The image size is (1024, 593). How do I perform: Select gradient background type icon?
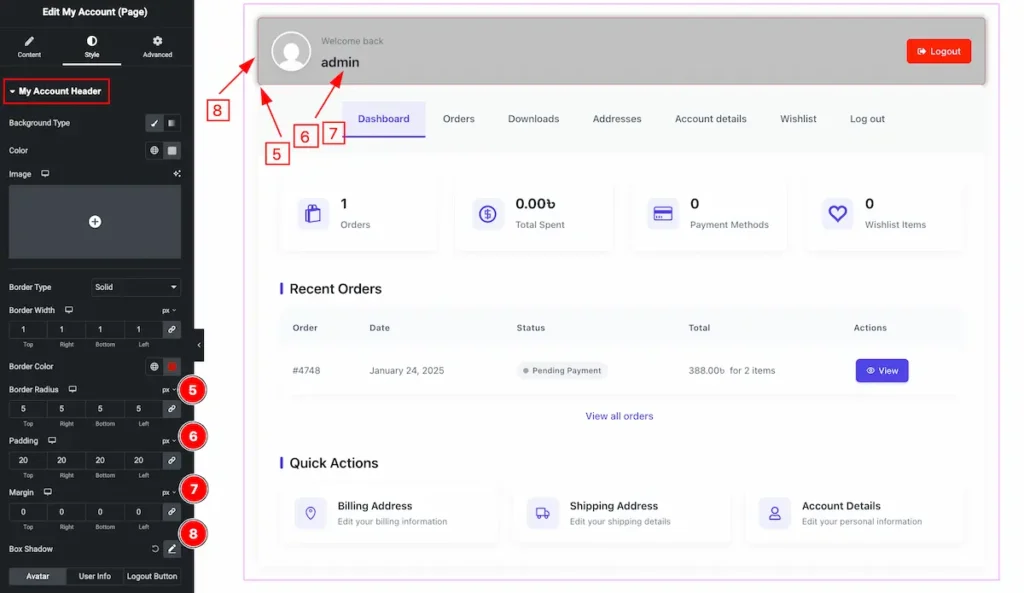pyautogui.click(x=172, y=123)
